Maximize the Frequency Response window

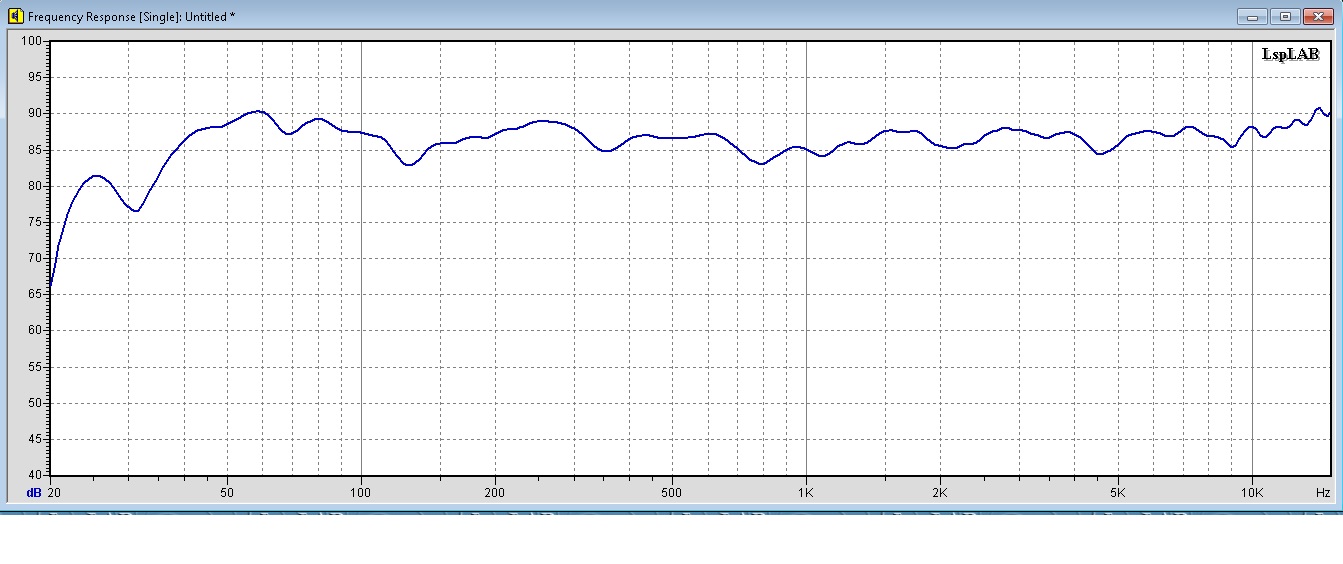(1285, 16)
